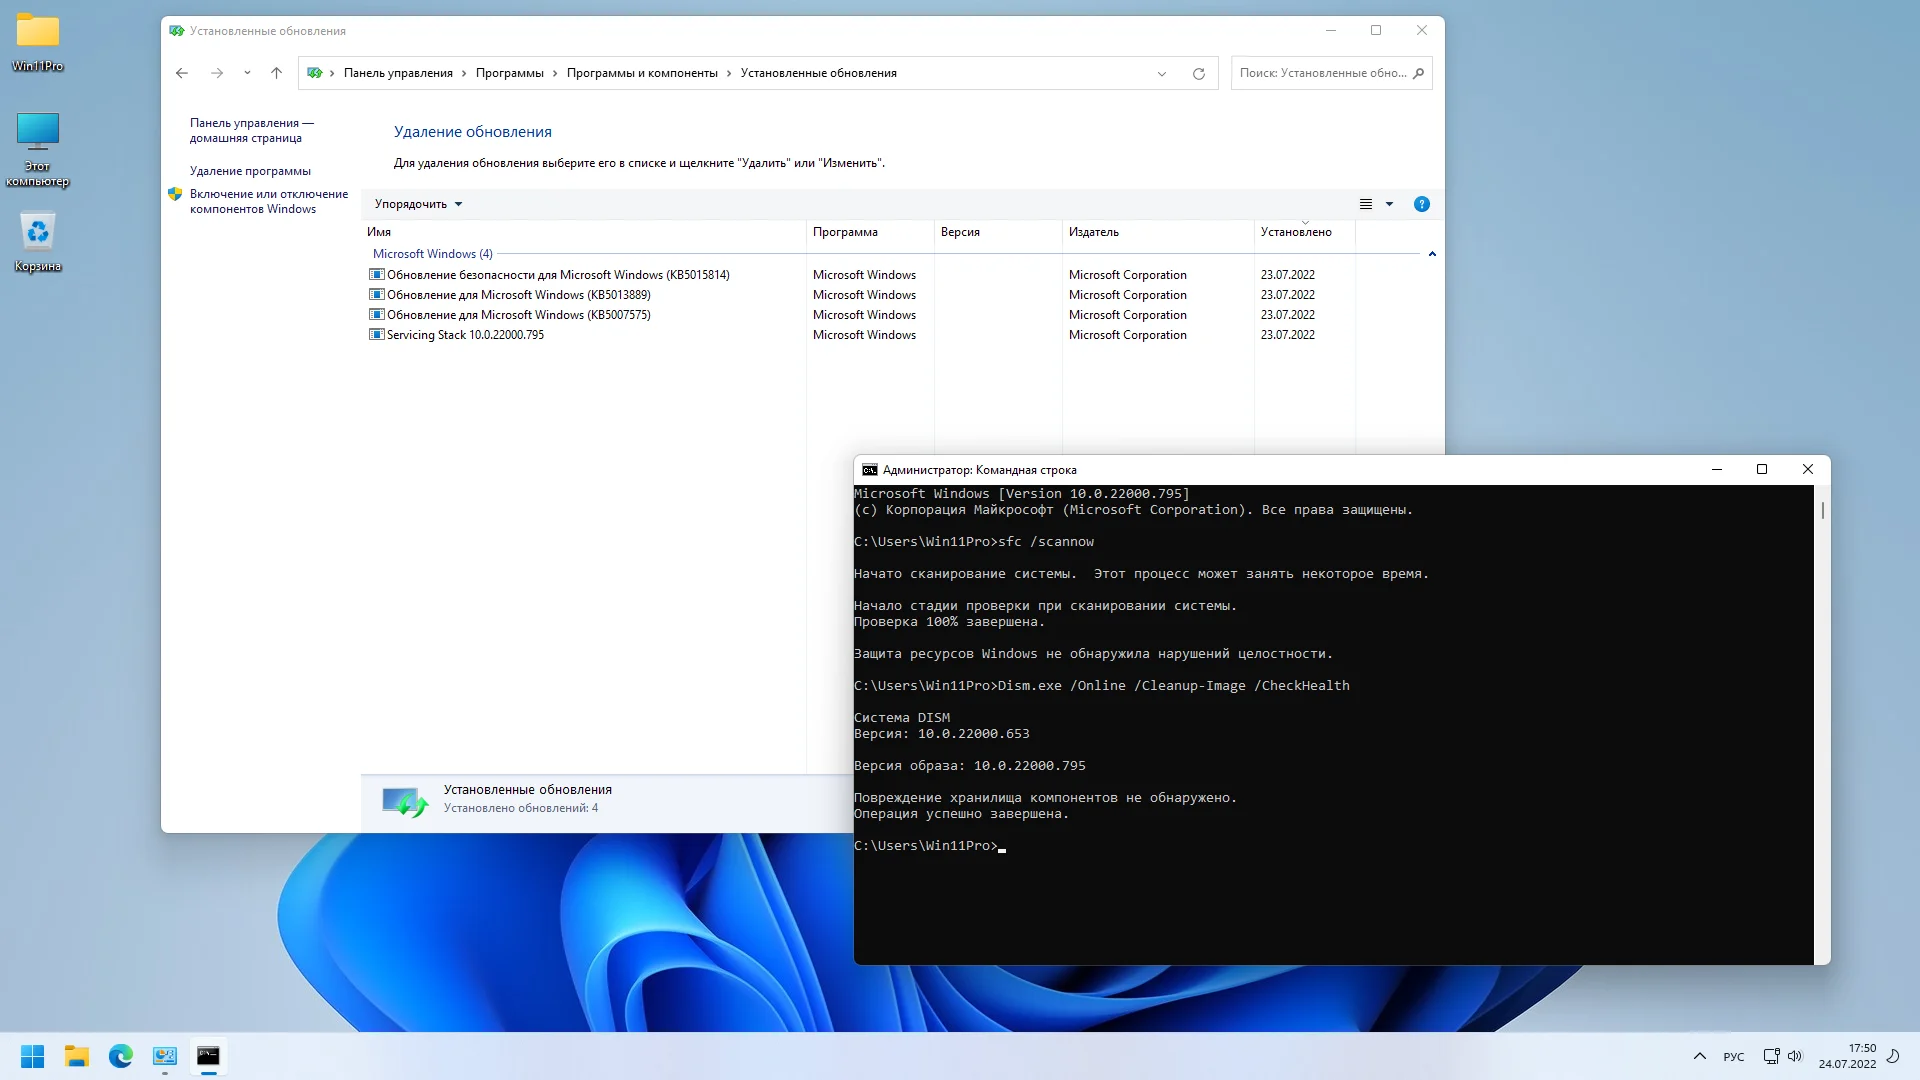
Task: Click the view layout icon
Action: pyautogui.click(x=1366, y=204)
